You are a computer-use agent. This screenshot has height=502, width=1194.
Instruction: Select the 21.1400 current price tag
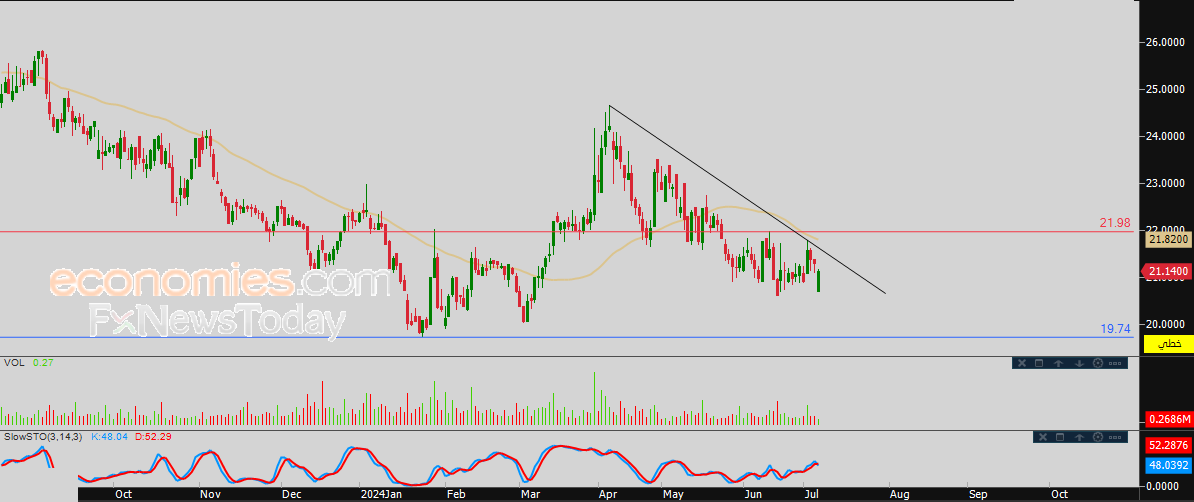point(1165,270)
